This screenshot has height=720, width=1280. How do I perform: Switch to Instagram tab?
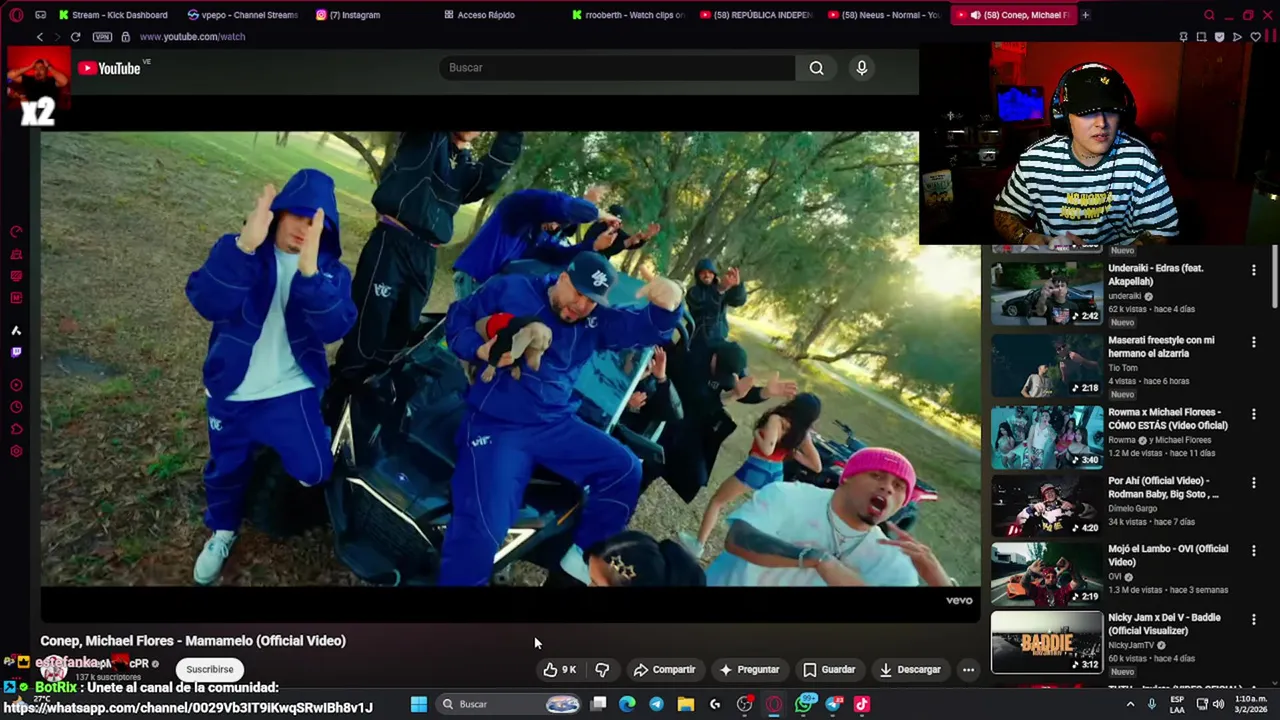[x=348, y=15]
